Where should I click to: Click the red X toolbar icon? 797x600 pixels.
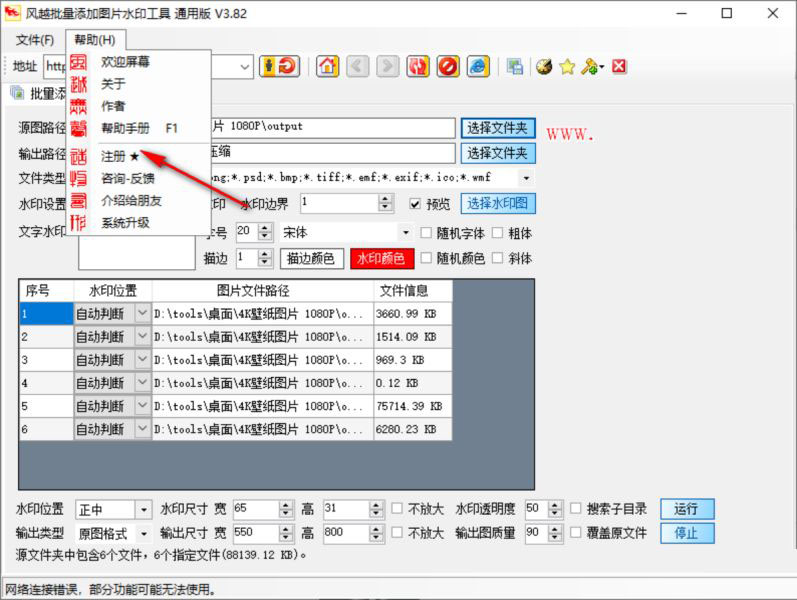(x=619, y=66)
